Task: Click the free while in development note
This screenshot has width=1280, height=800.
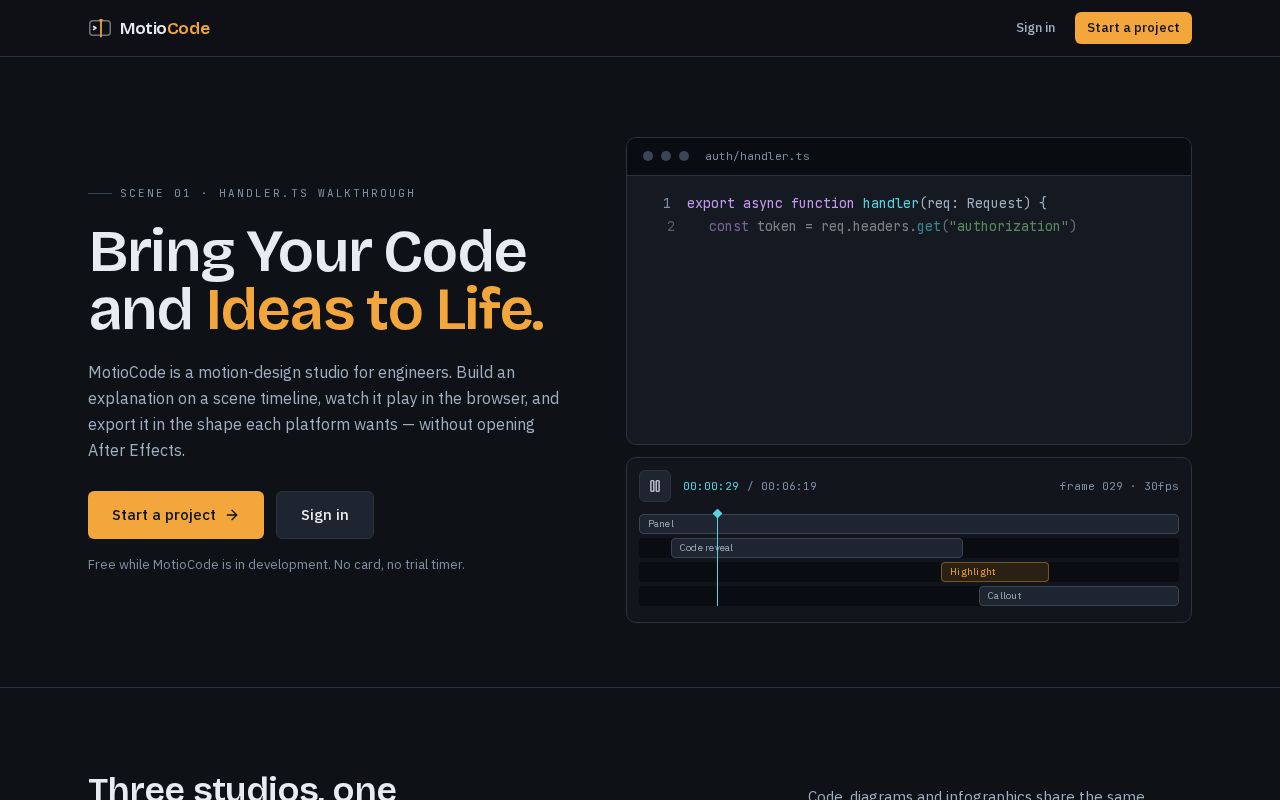Action: click(x=276, y=565)
